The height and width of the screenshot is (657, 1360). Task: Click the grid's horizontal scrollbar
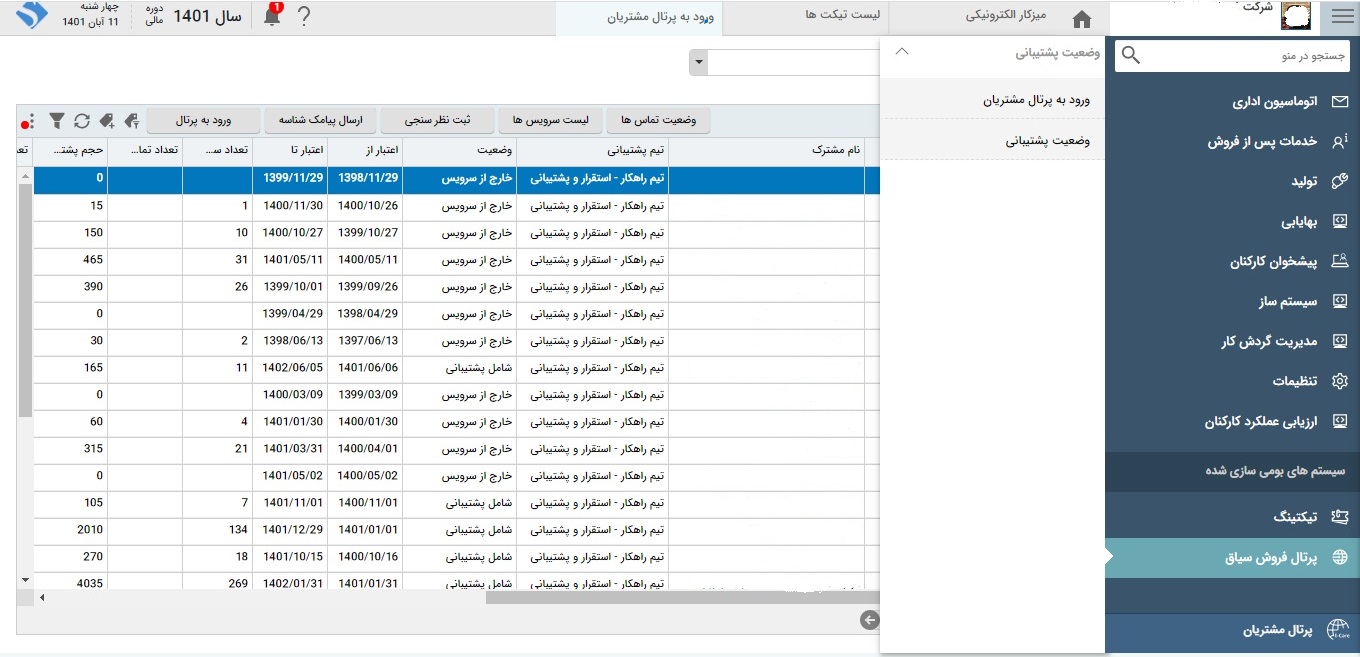tap(680, 598)
